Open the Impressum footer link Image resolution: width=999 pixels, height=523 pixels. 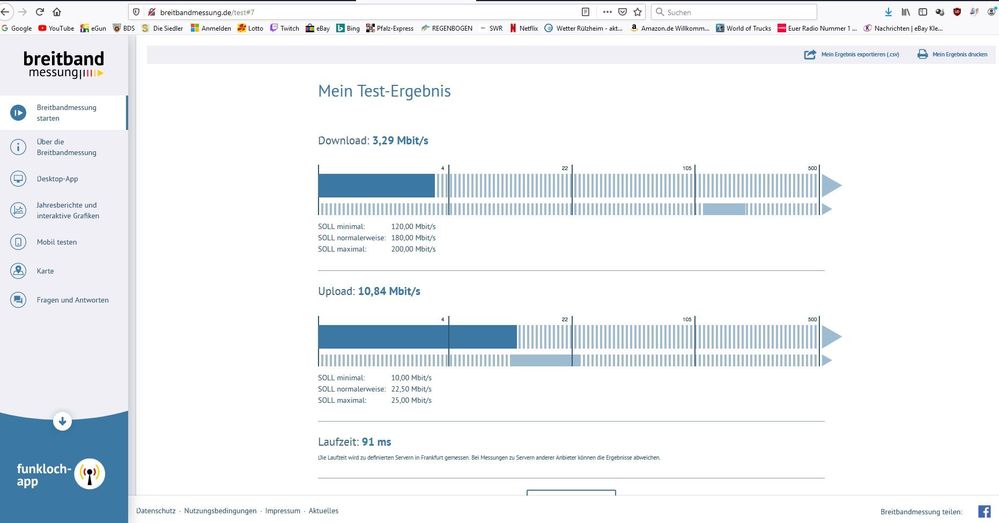tap(282, 511)
